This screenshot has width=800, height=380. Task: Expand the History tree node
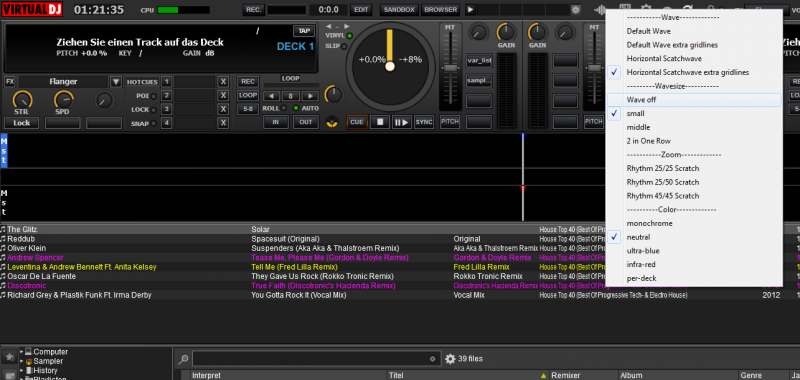pos(22,370)
